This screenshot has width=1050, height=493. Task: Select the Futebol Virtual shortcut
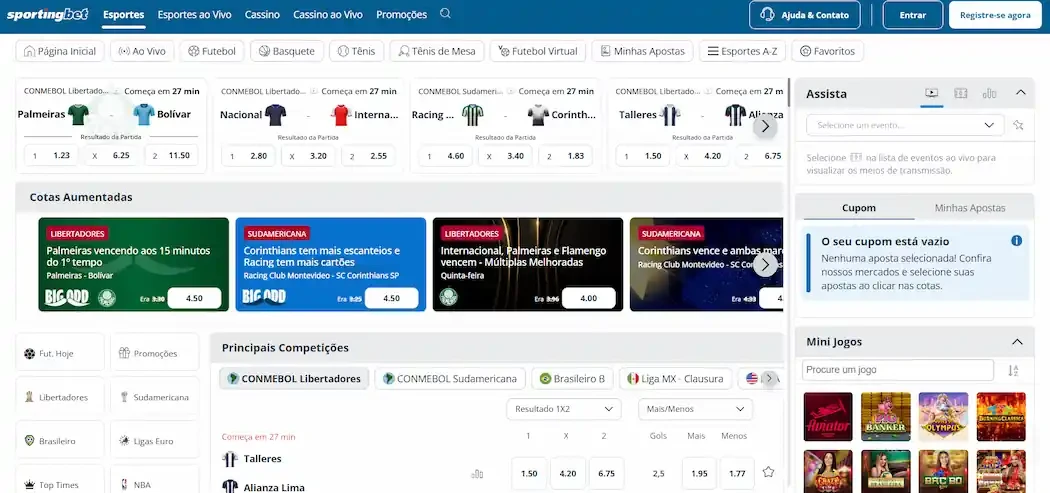(538, 51)
